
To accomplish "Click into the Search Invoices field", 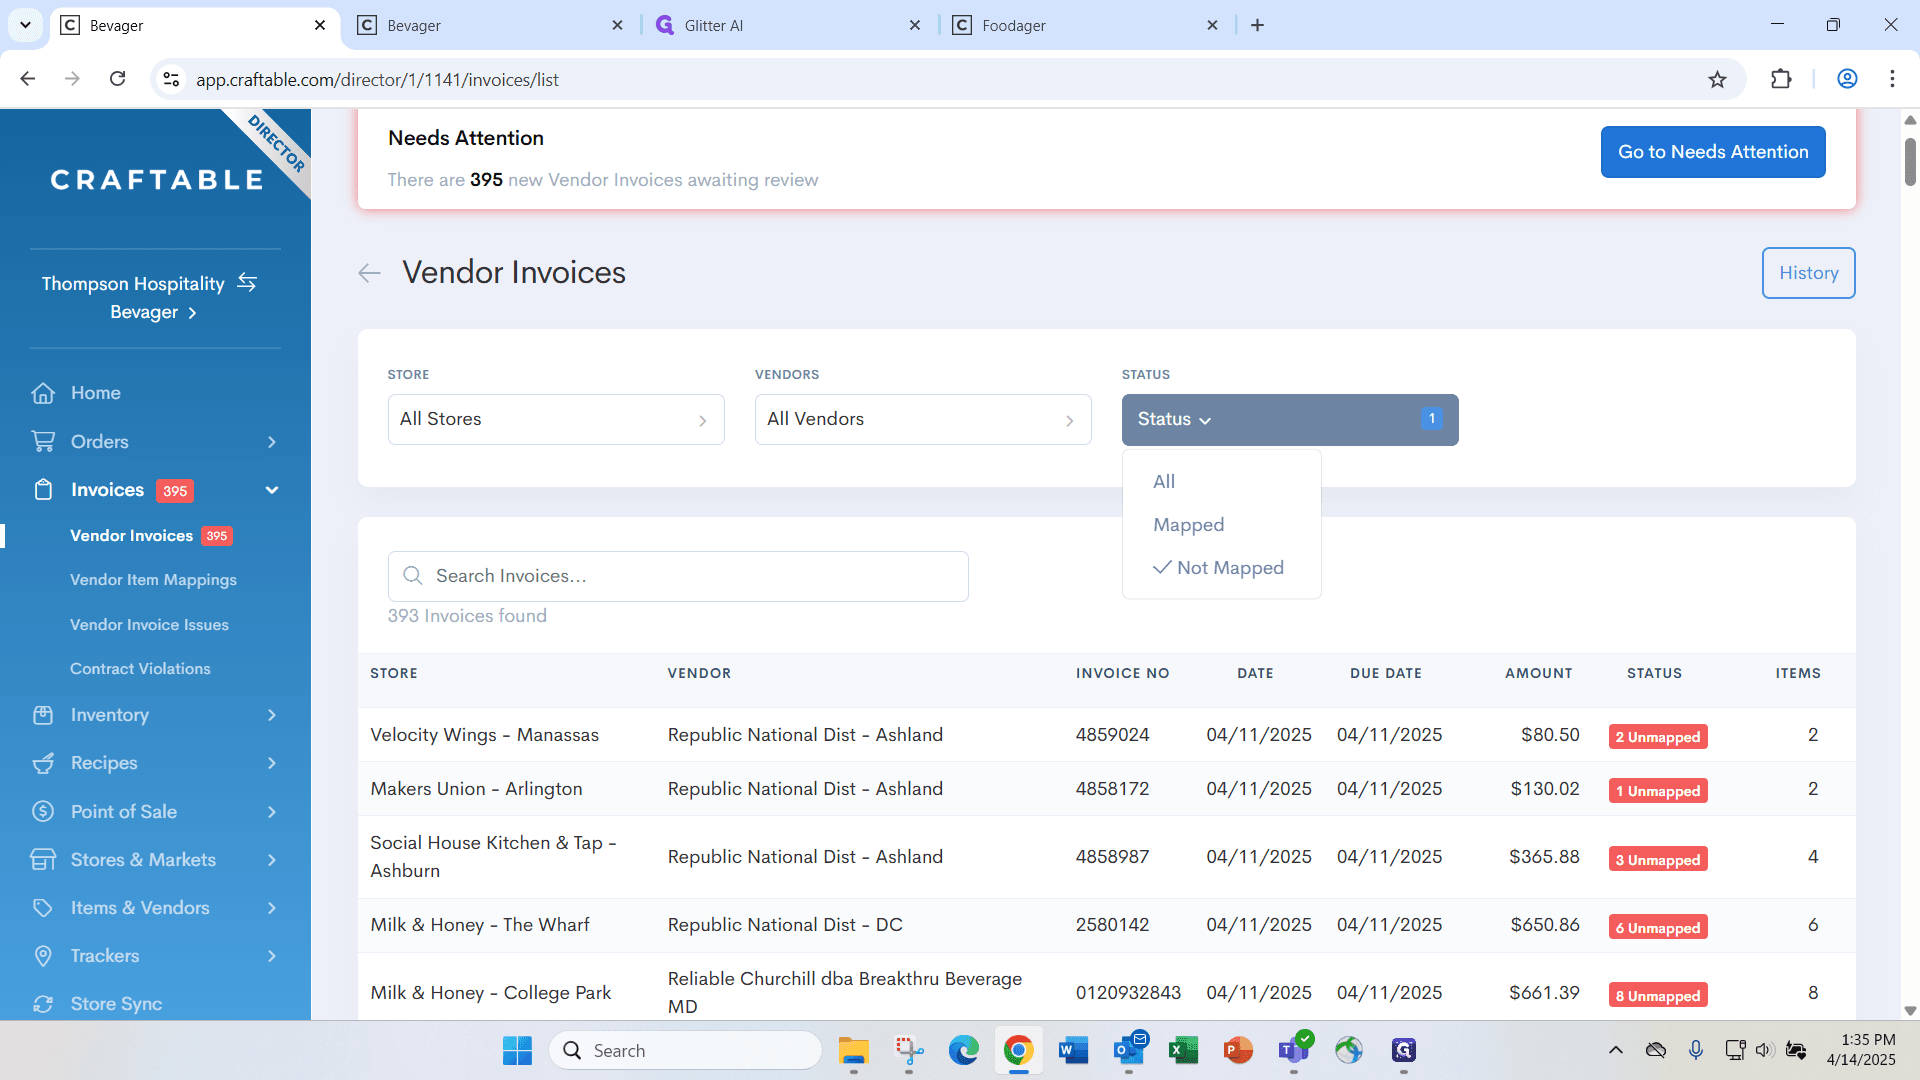I will tap(678, 576).
